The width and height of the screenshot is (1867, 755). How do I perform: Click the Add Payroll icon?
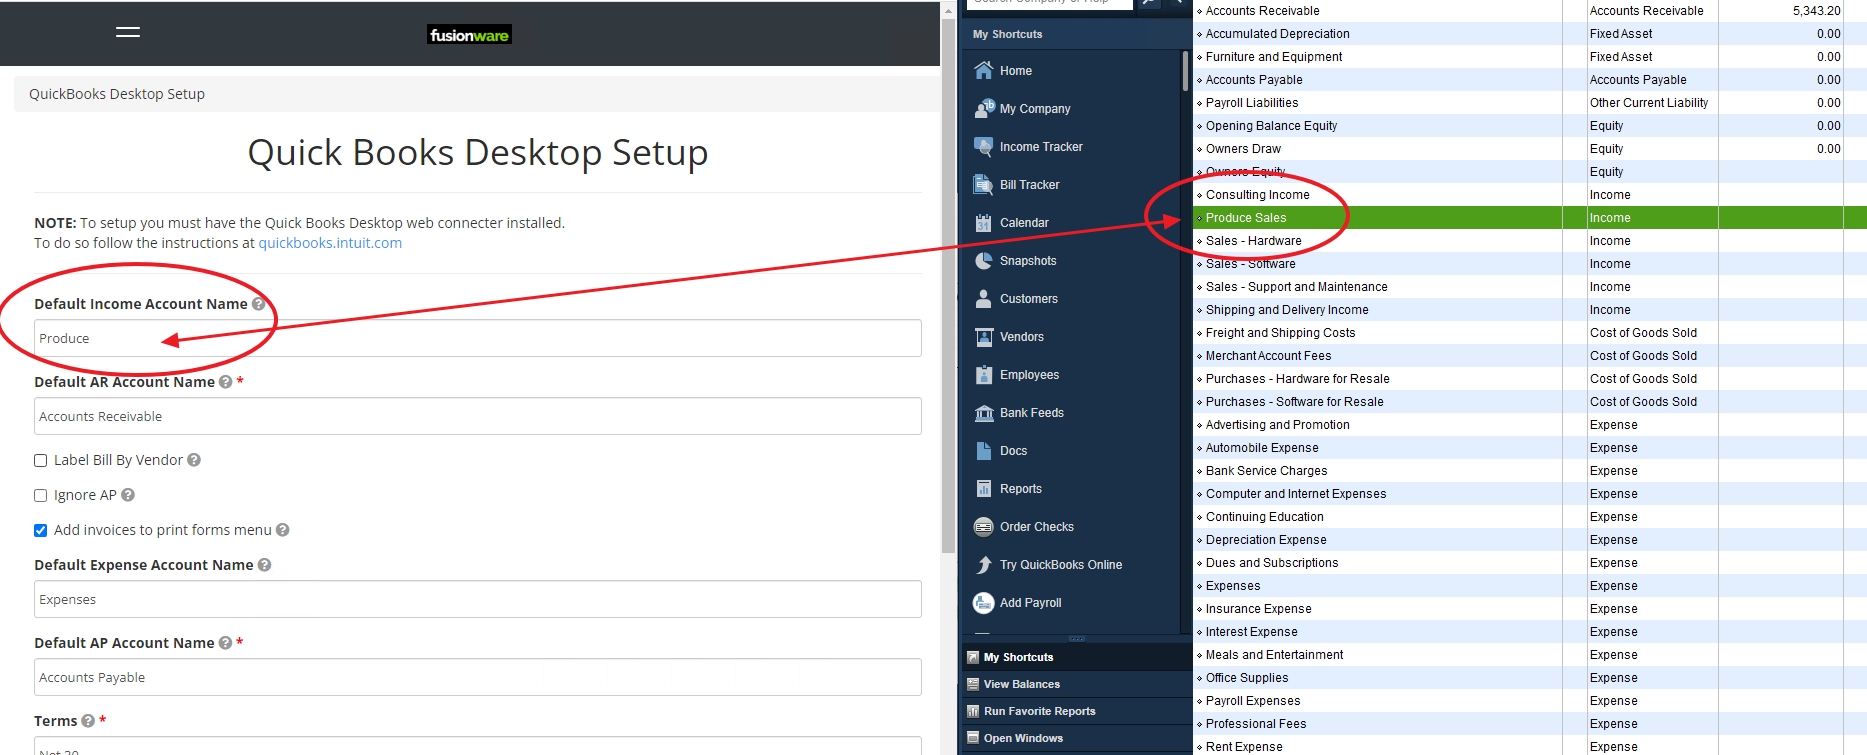click(x=984, y=602)
